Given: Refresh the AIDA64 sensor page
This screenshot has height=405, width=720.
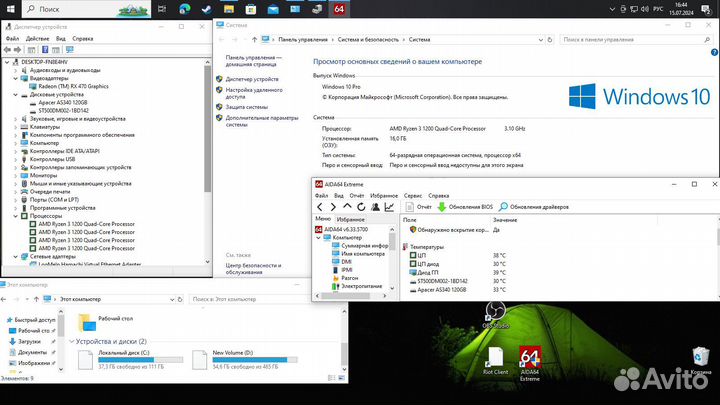Looking at the screenshot, I should [361, 207].
